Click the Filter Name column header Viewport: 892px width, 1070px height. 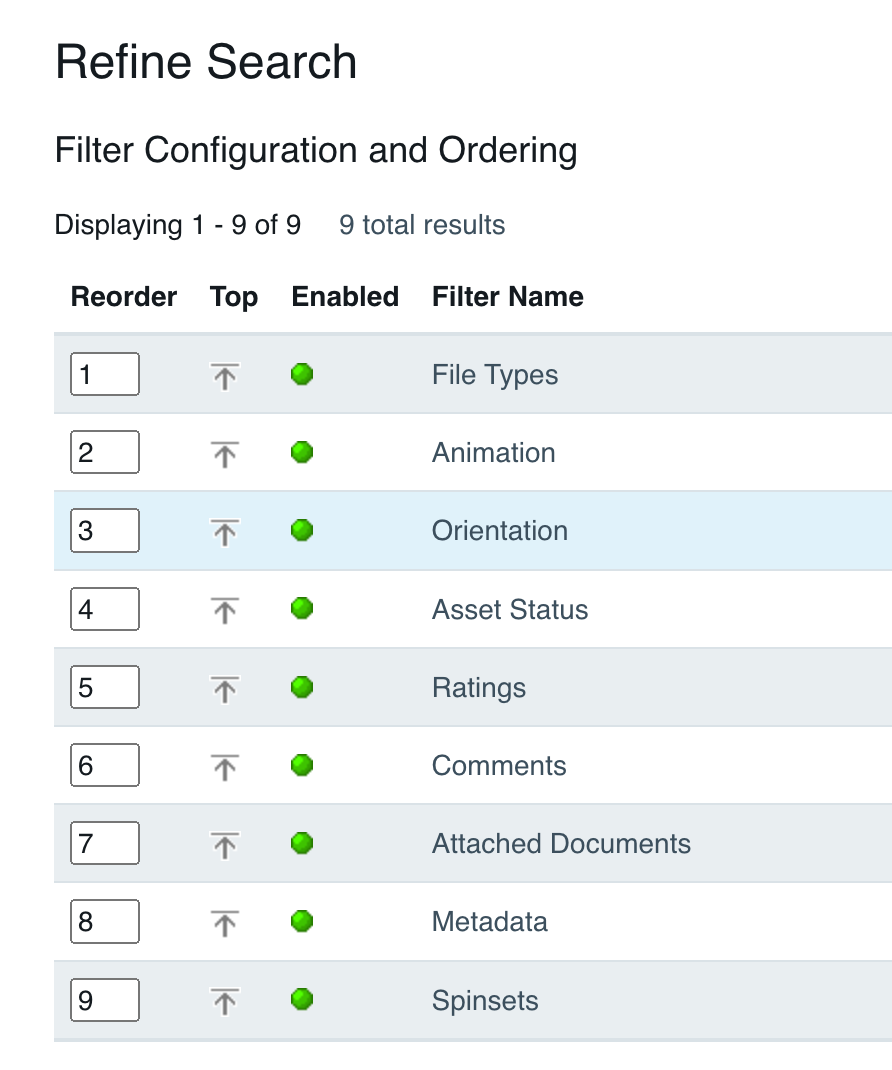click(507, 296)
